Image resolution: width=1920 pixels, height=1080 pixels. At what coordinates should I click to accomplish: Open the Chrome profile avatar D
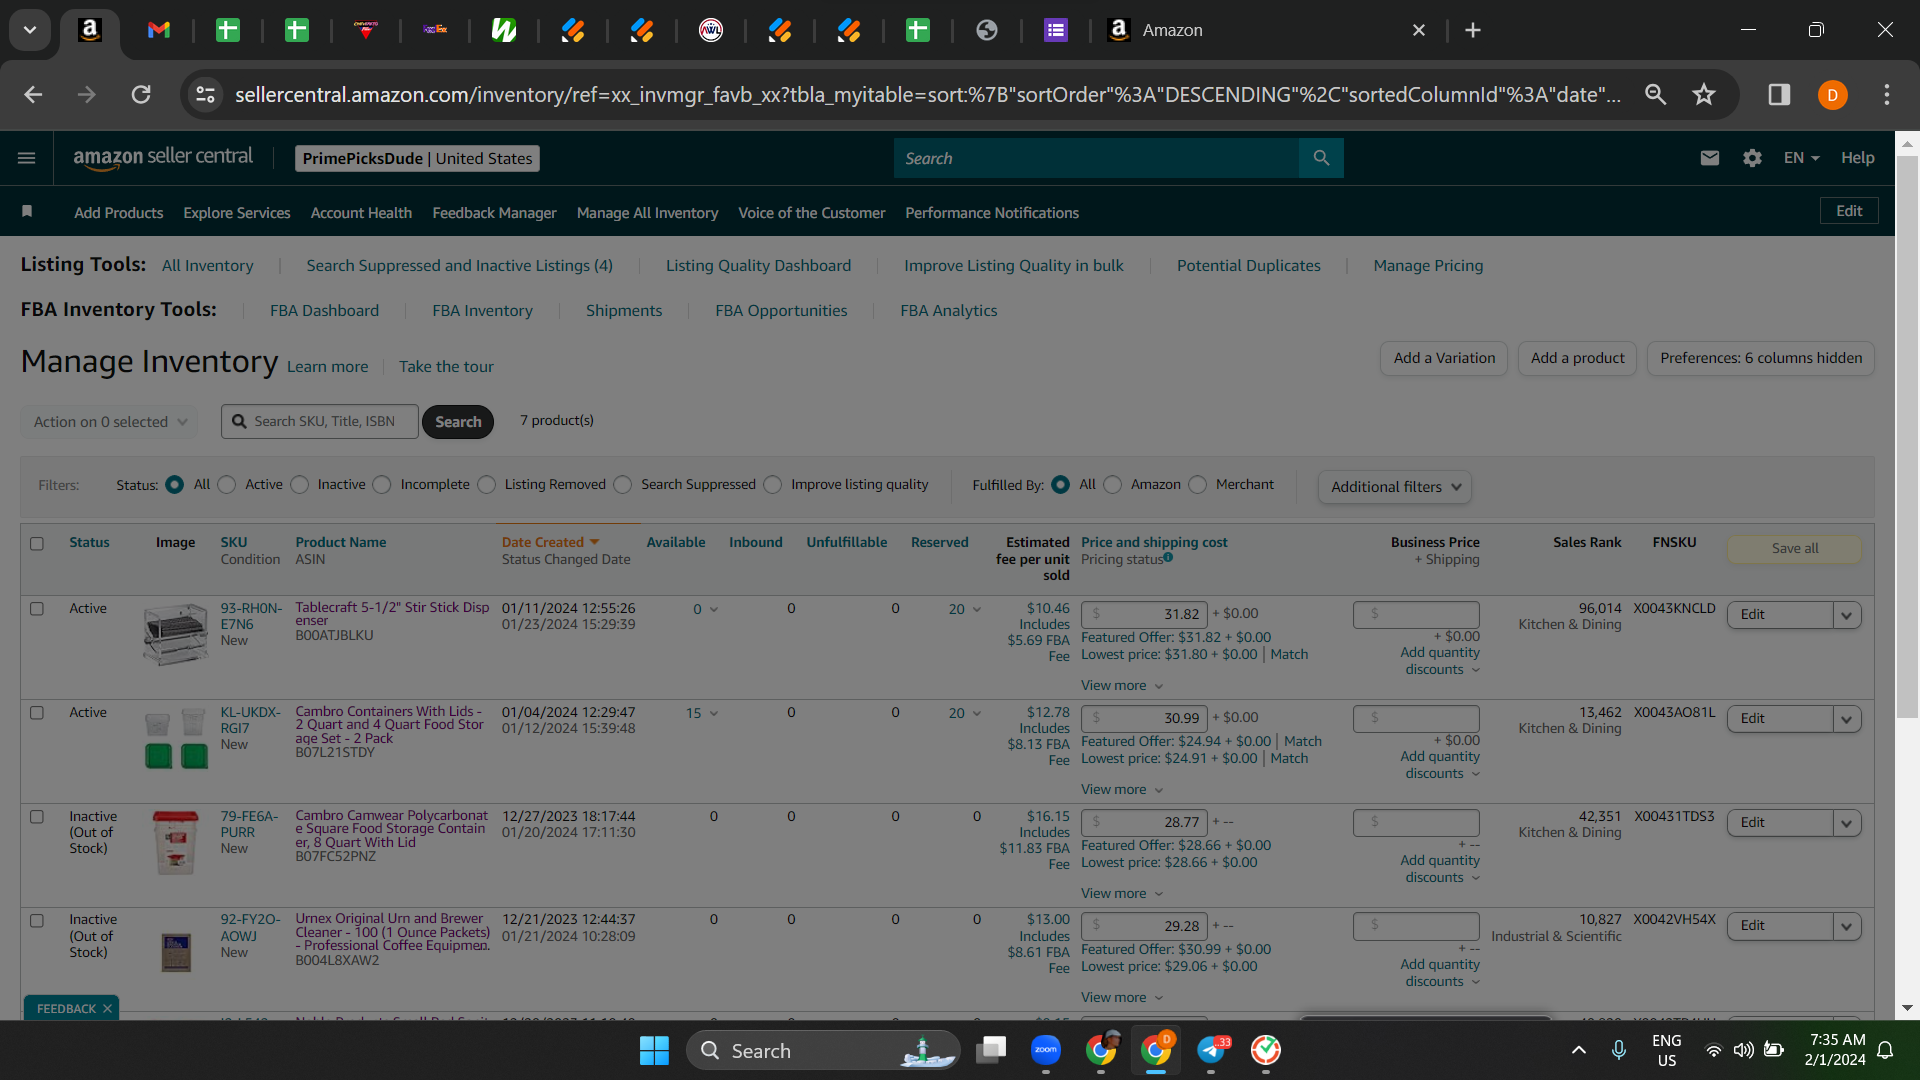click(x=1832, y=95)
